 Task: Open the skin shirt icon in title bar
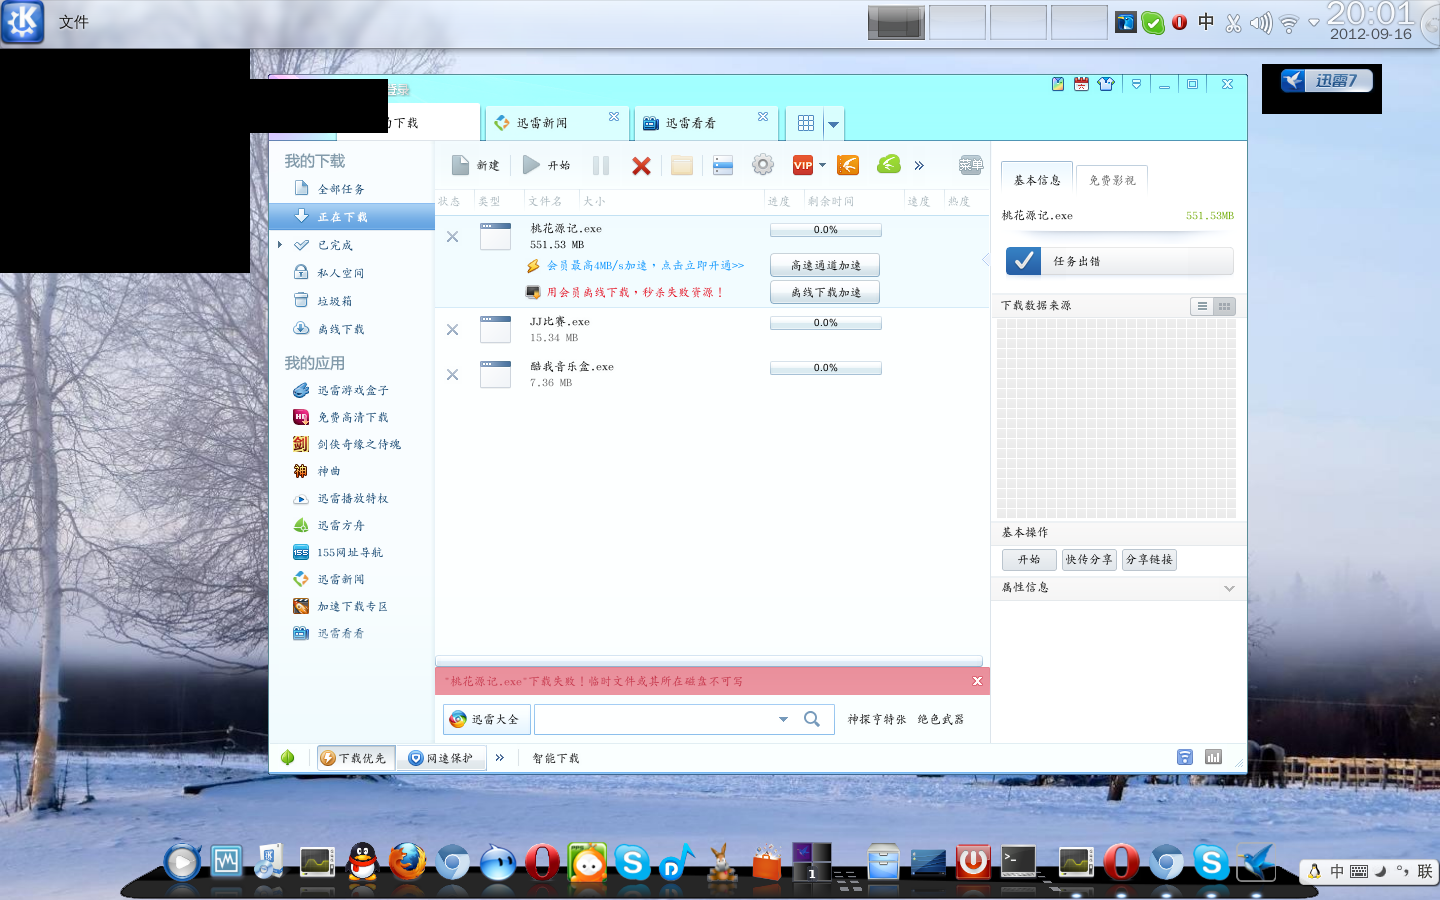[x=1106, y=84]
